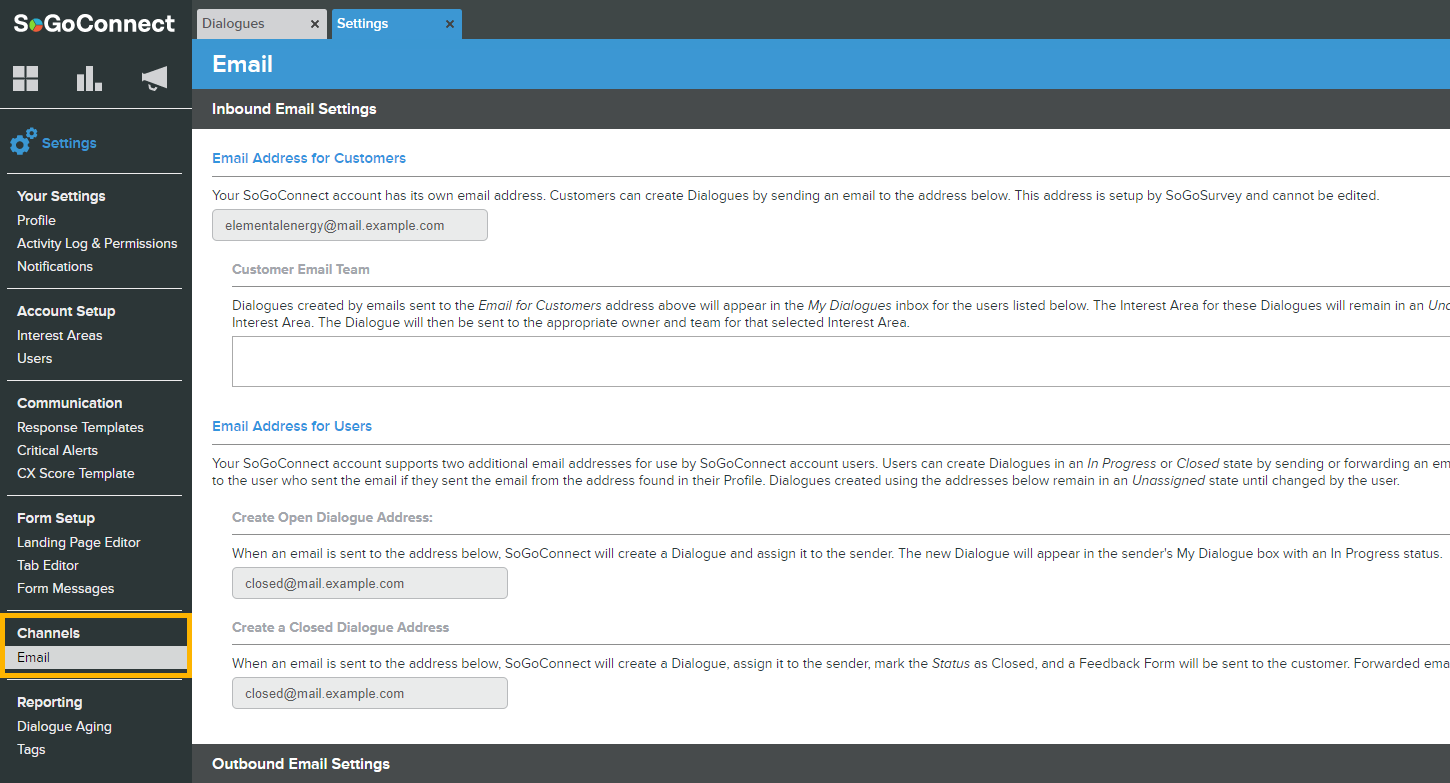Click the Account Setup section heading

[x=66, y=311]
